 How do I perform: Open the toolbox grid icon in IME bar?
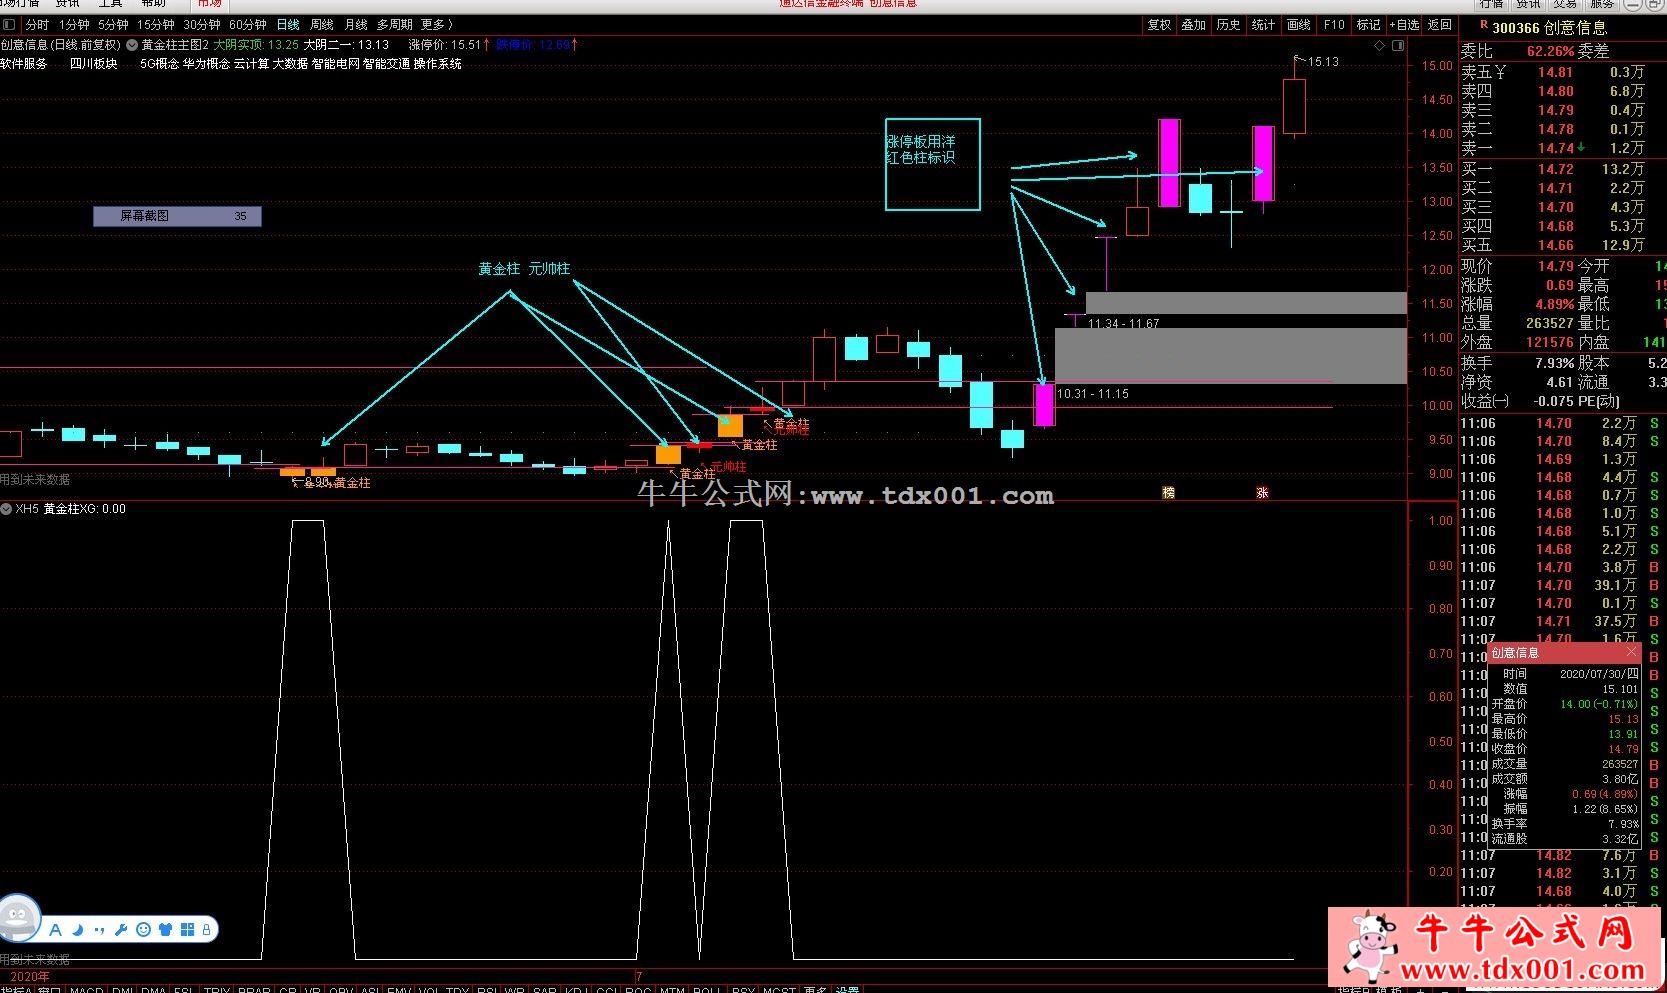[x=187, y=930]
